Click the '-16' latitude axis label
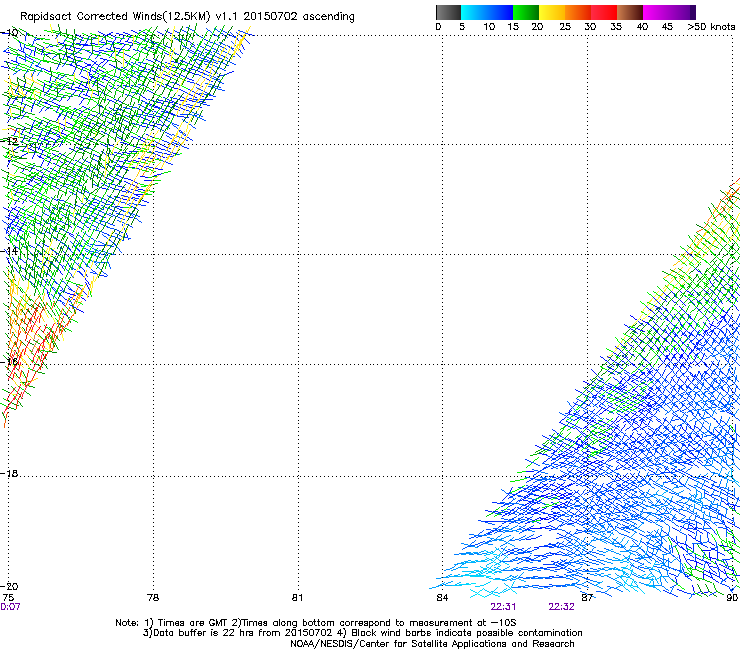Image resolution: width=740 pixels, height=650 pixels. (x=9, y=362)
